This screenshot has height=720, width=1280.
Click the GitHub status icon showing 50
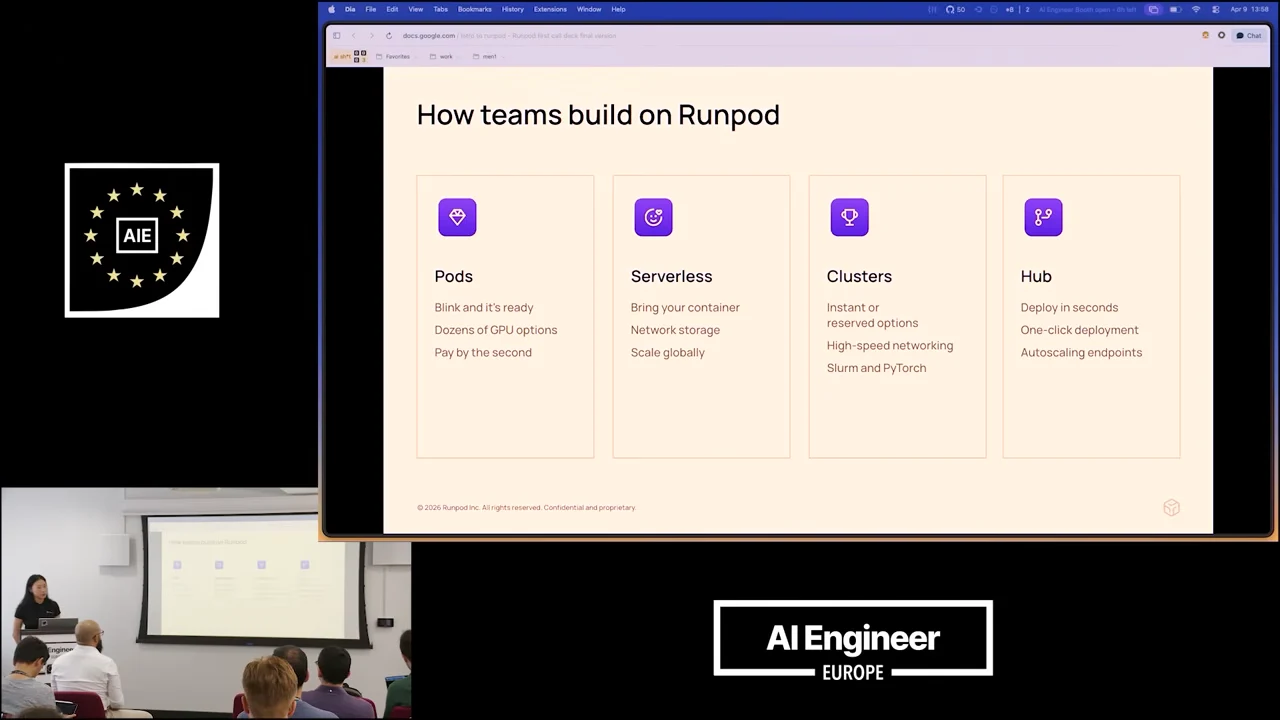955,9
